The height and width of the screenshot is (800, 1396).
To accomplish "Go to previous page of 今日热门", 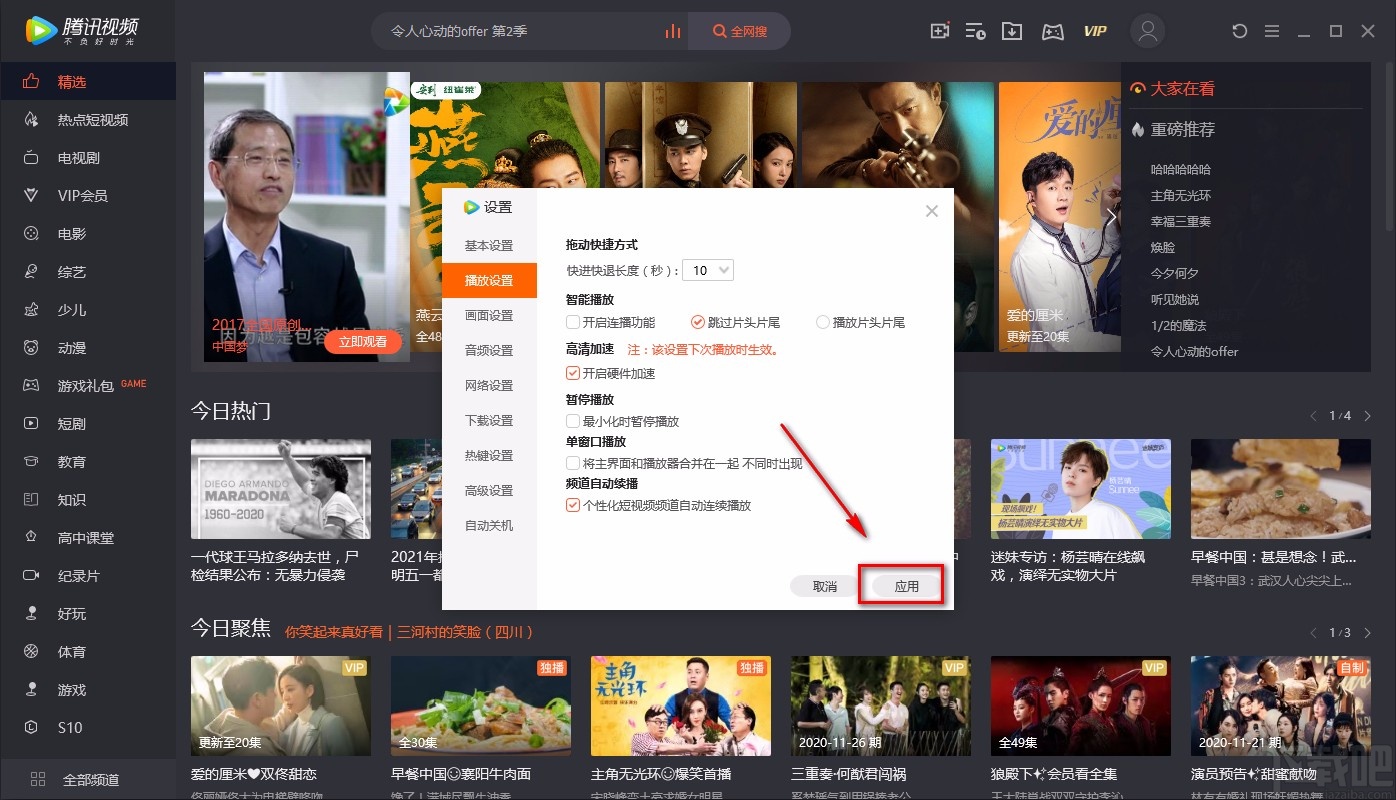I will click(1314, 415).
